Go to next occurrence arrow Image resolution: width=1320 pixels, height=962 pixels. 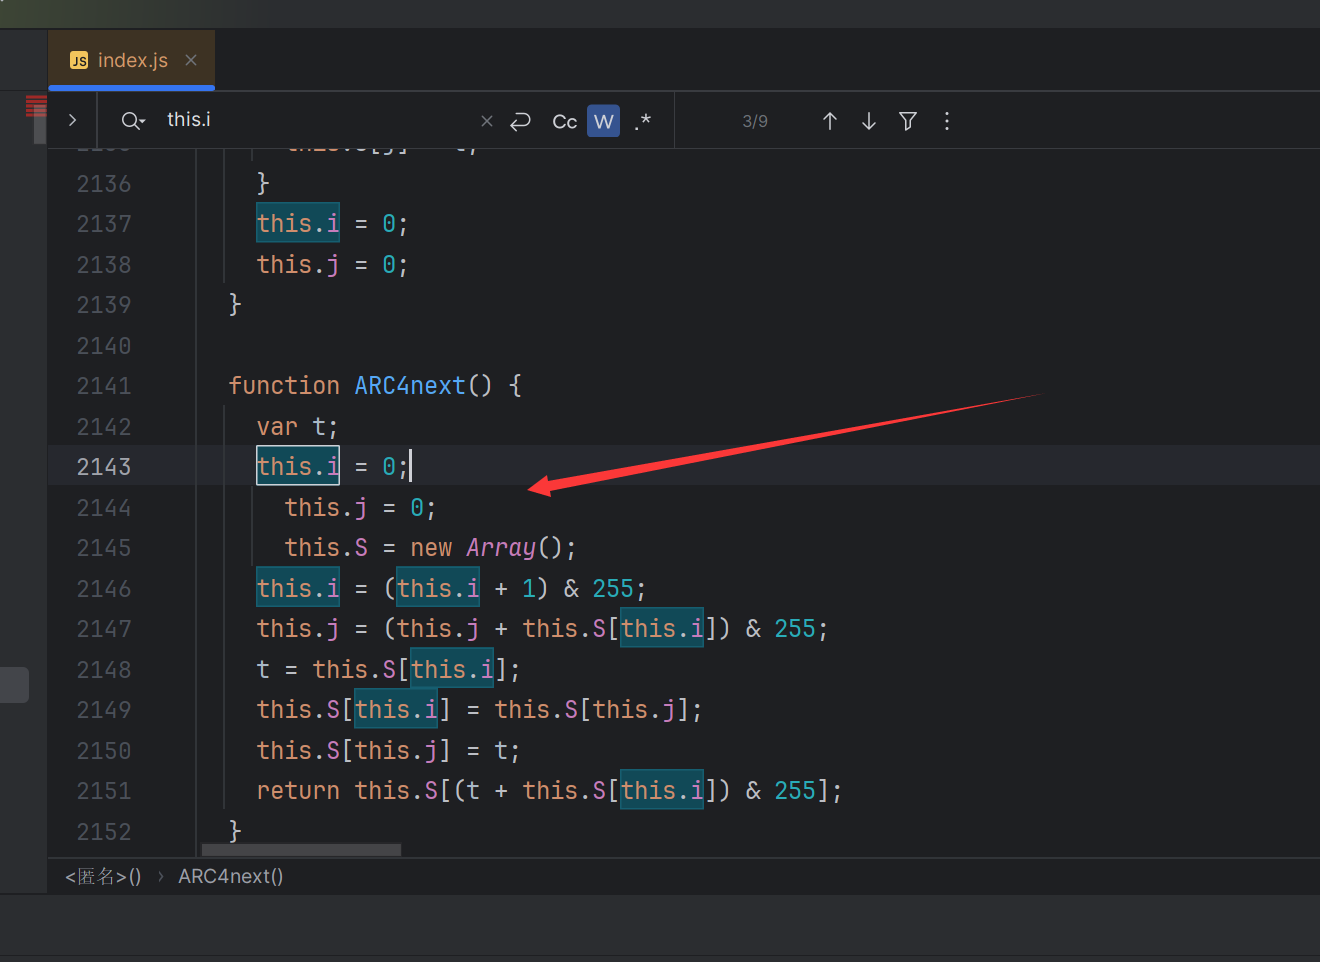coord(868,121)
